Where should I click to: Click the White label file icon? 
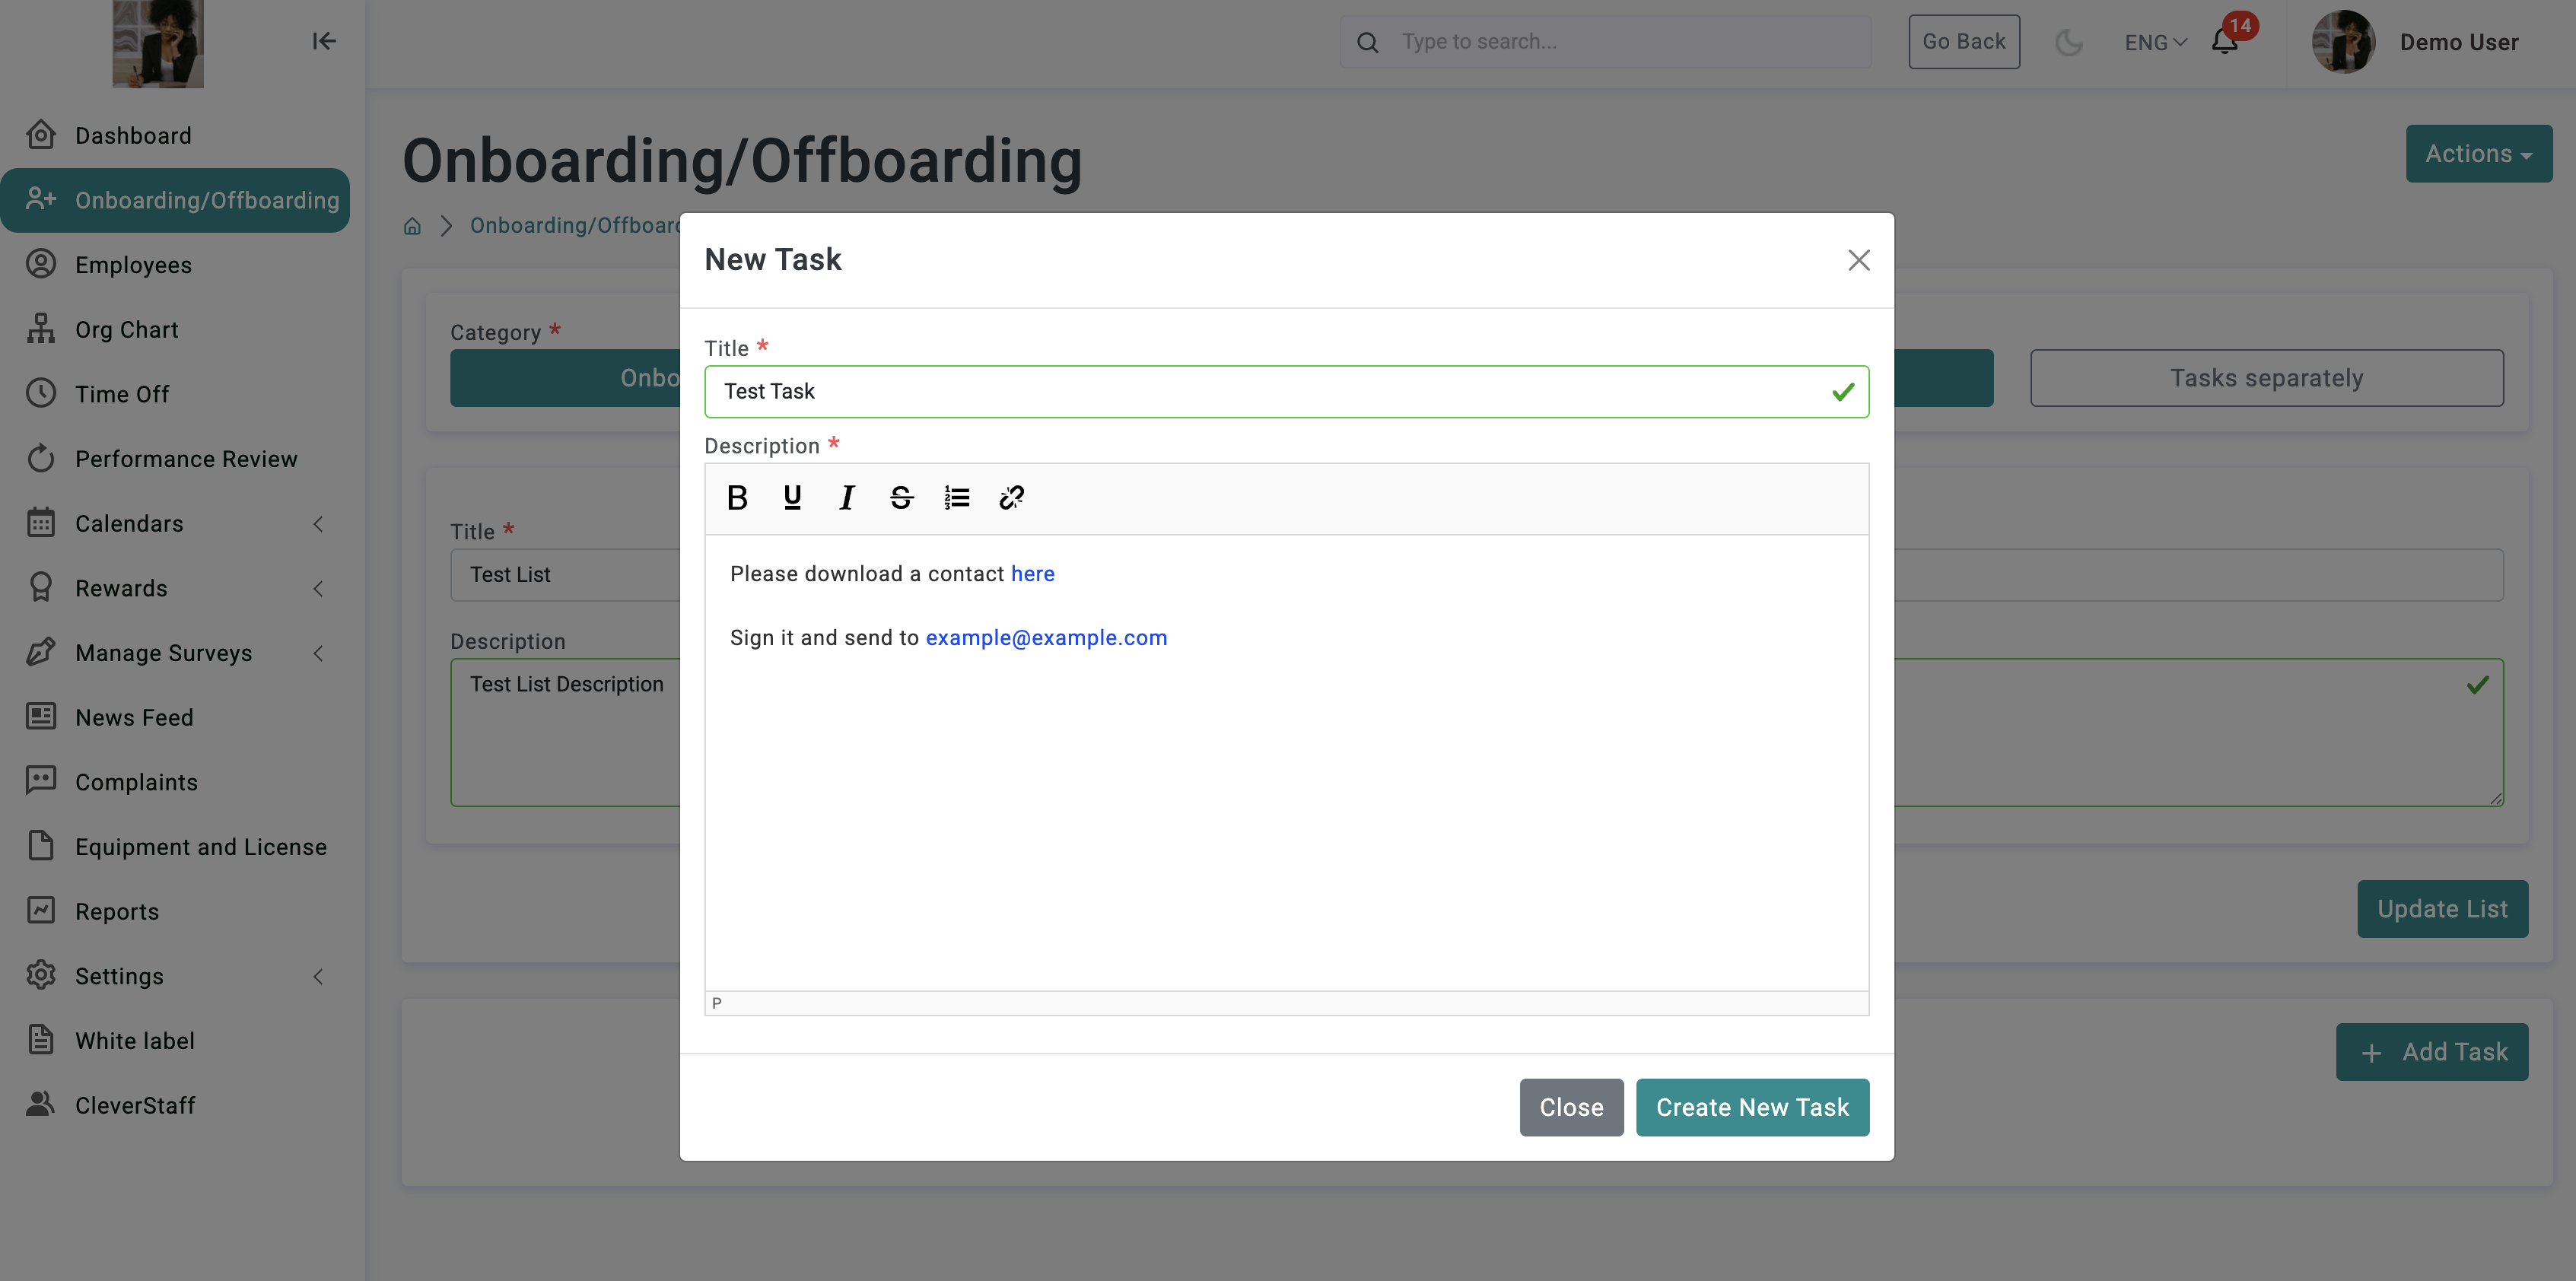(x=41, y=1039)
